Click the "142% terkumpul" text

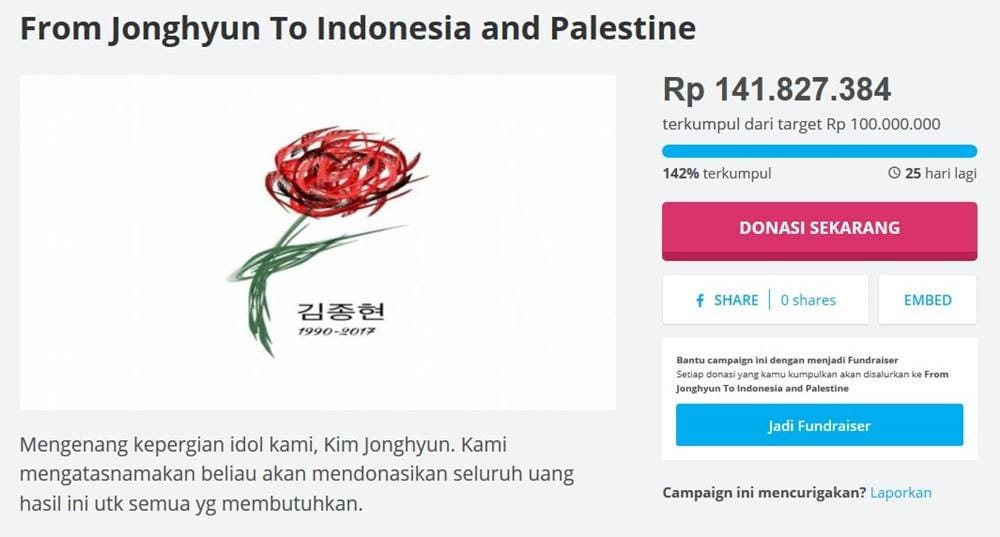(716, 173)
